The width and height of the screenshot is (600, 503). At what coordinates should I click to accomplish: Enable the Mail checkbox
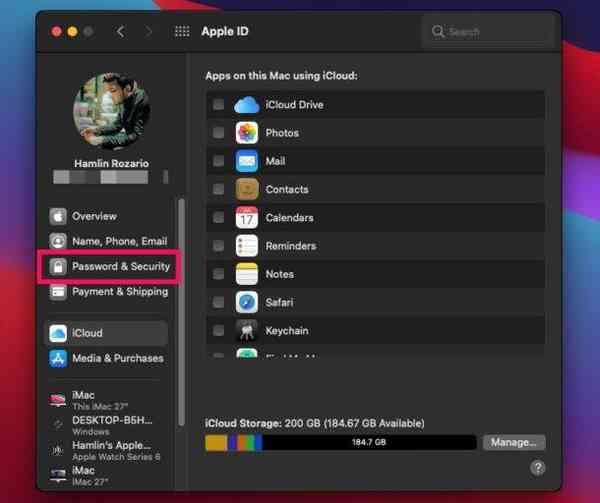tap(218, 161)
